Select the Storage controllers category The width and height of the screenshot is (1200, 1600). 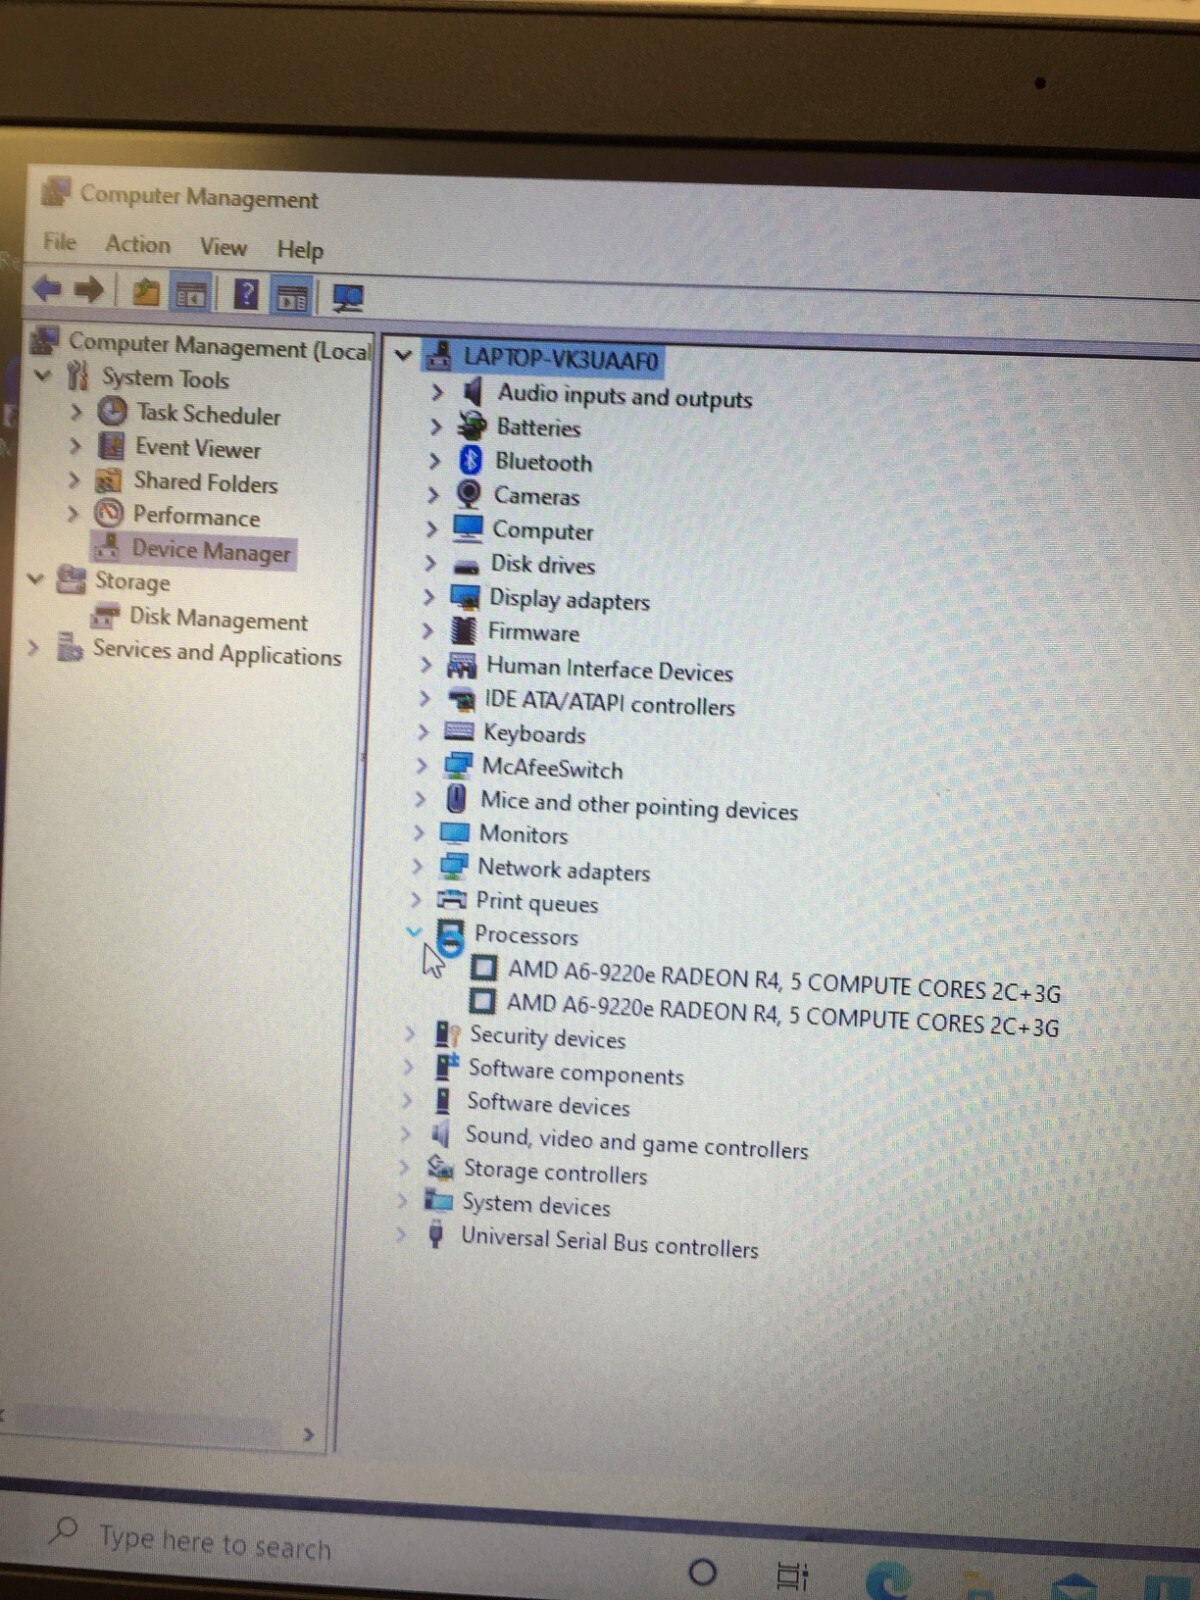click(x=555, y=1171)
